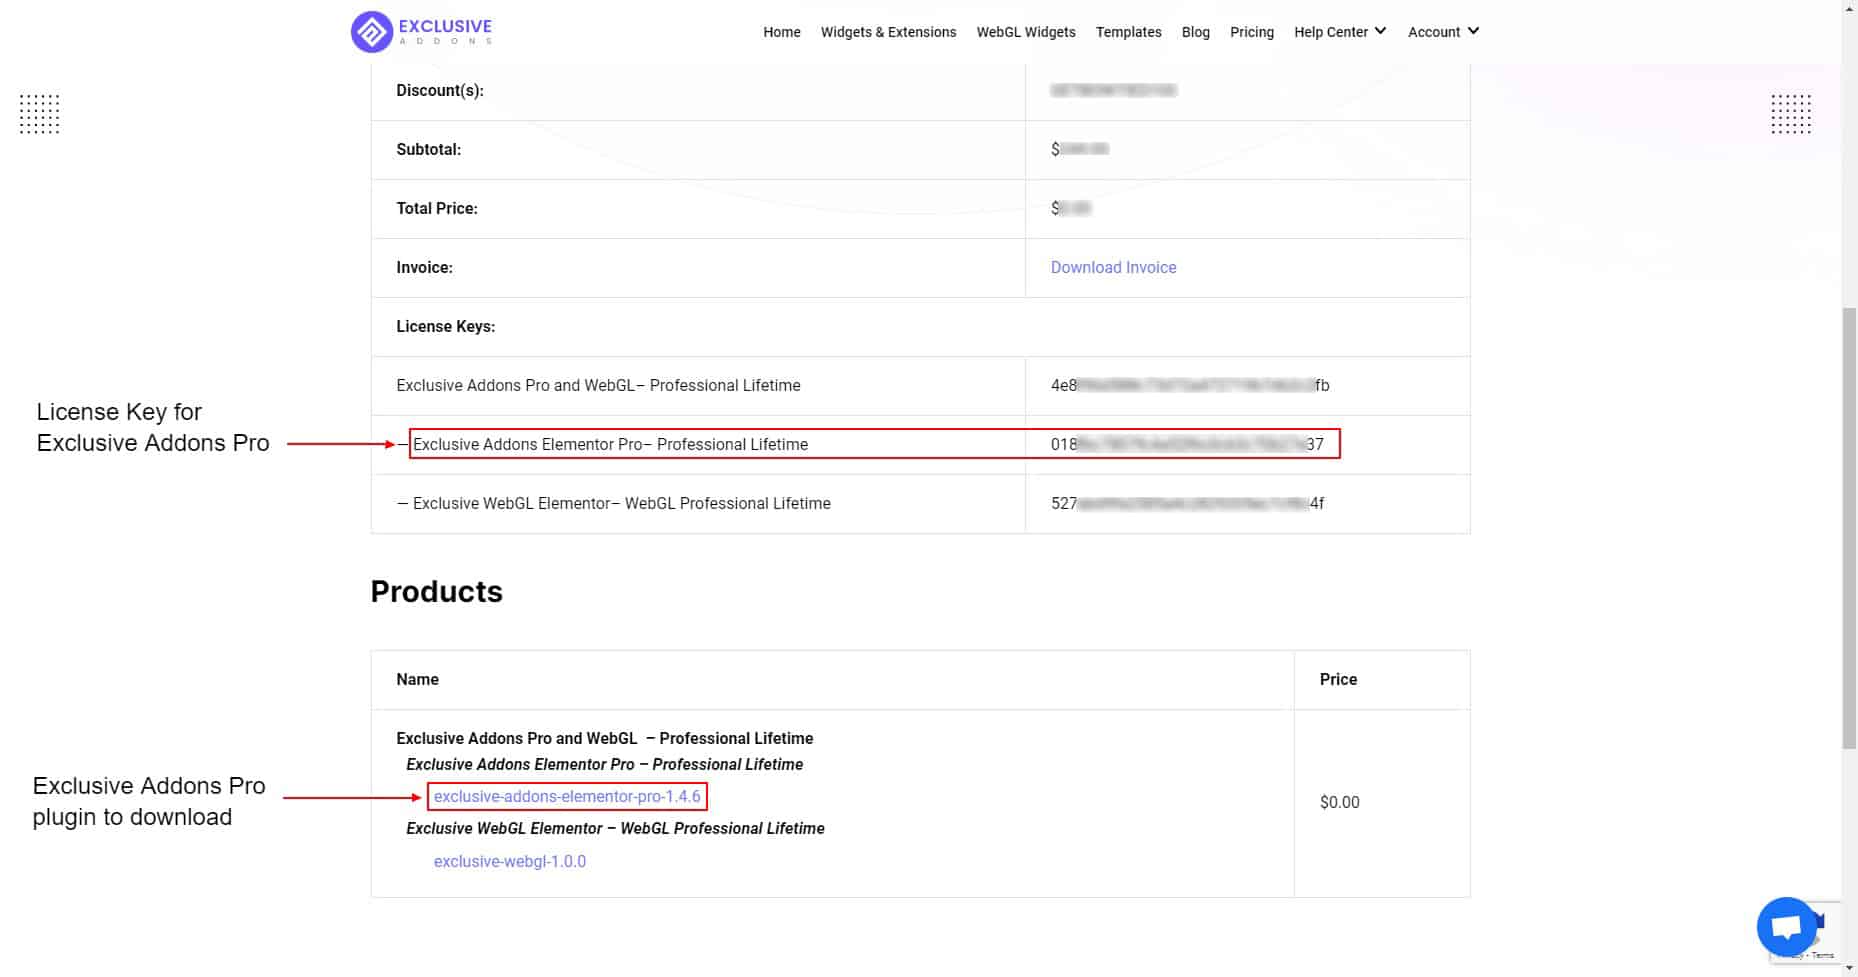1858x977 pixels.
Task: Go to the Home menu item
Action: [x=781, y=32]
